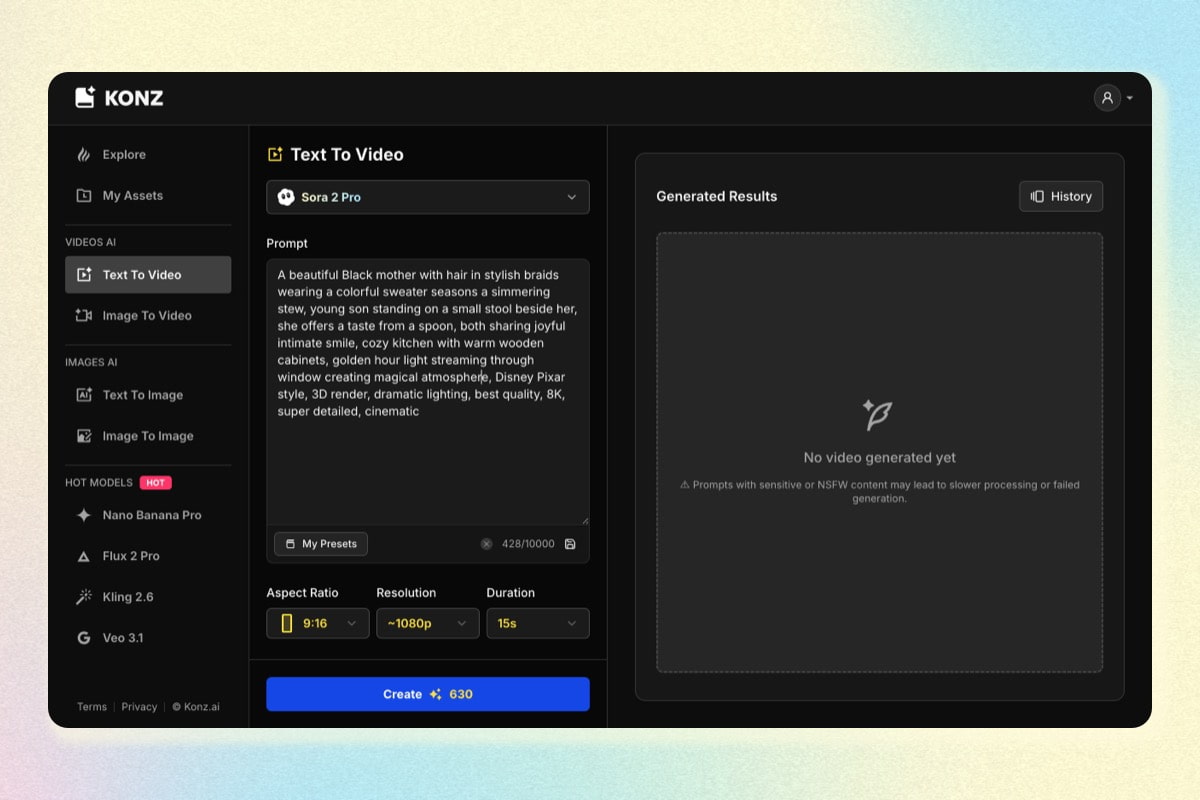Viewport: 1200px width, 800px height.
Task: Click the No video generated yet text
Action: click(880, 458)
